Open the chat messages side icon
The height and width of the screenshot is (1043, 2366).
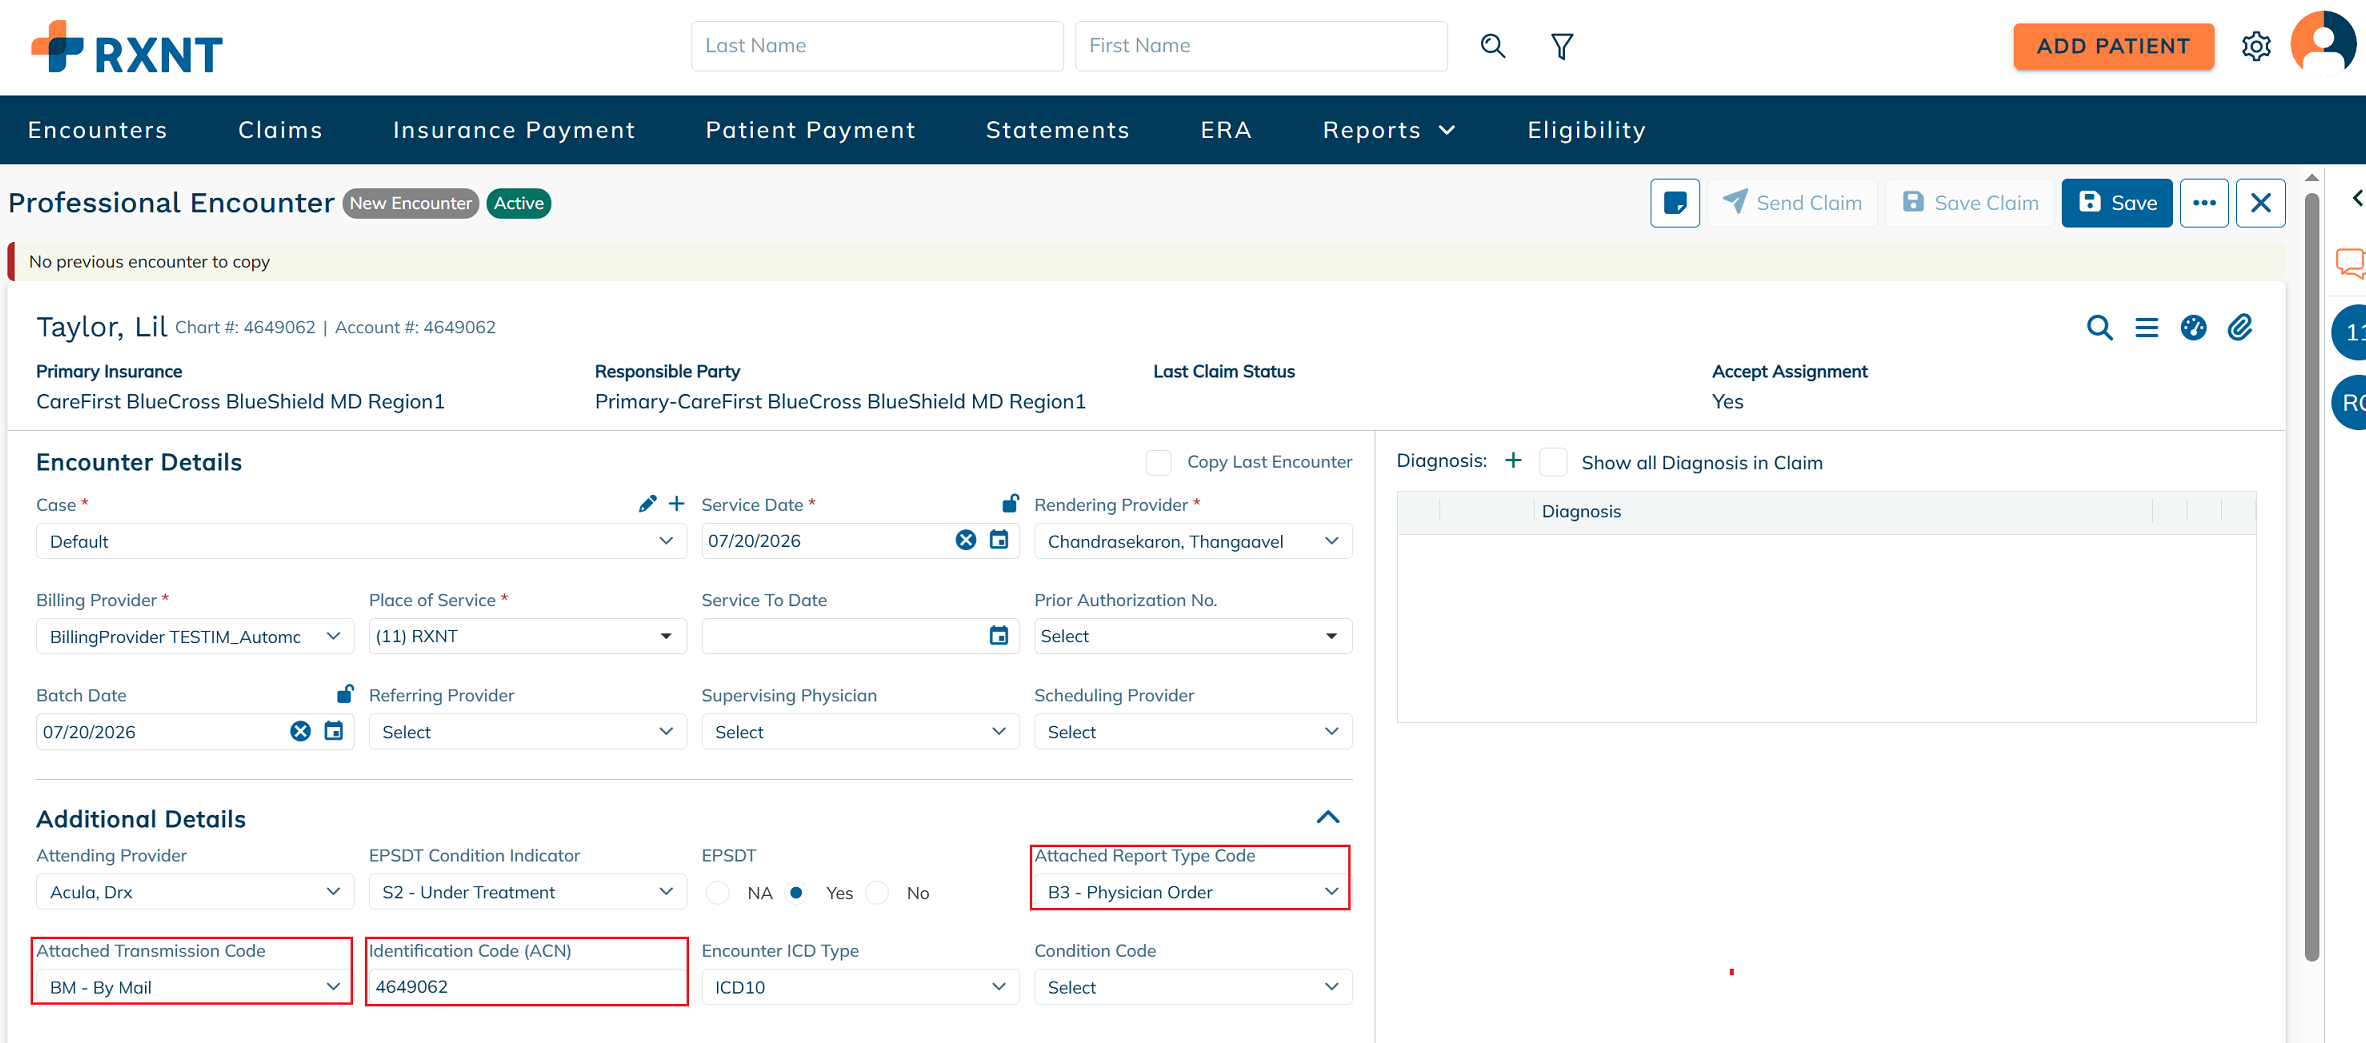pos(2350,264)
